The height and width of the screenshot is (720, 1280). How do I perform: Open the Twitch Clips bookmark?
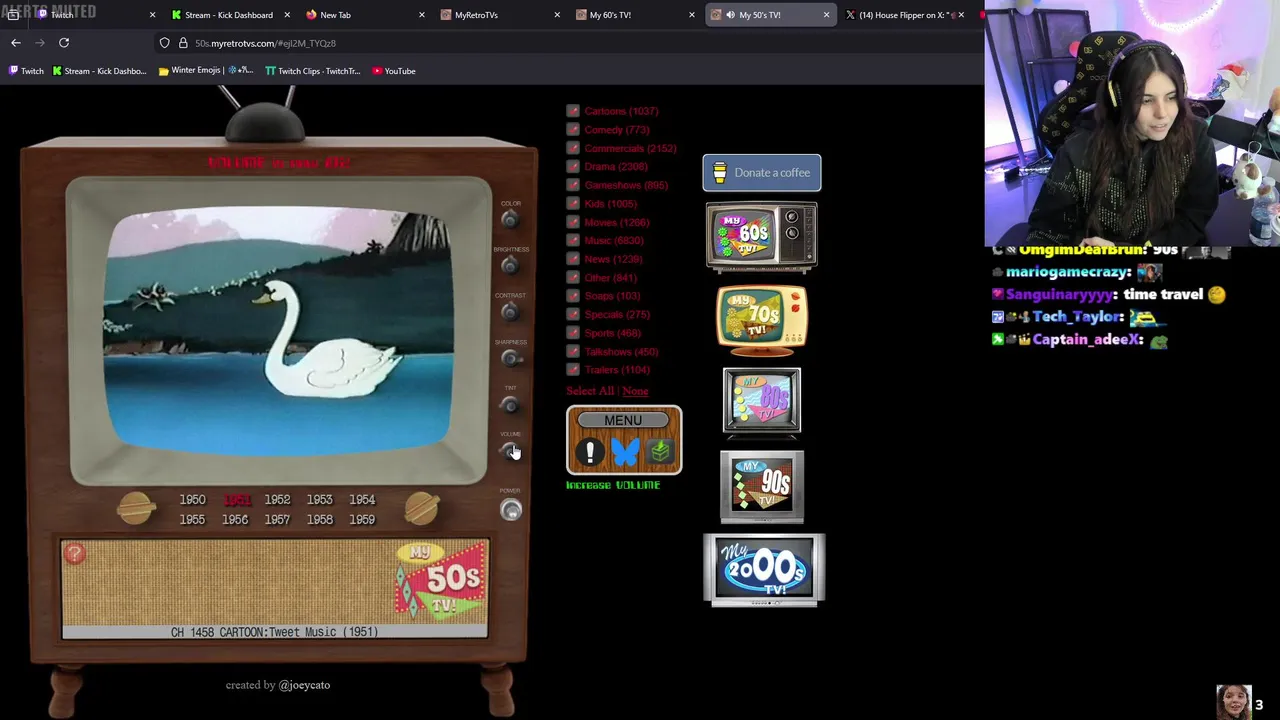click(312, 71)
